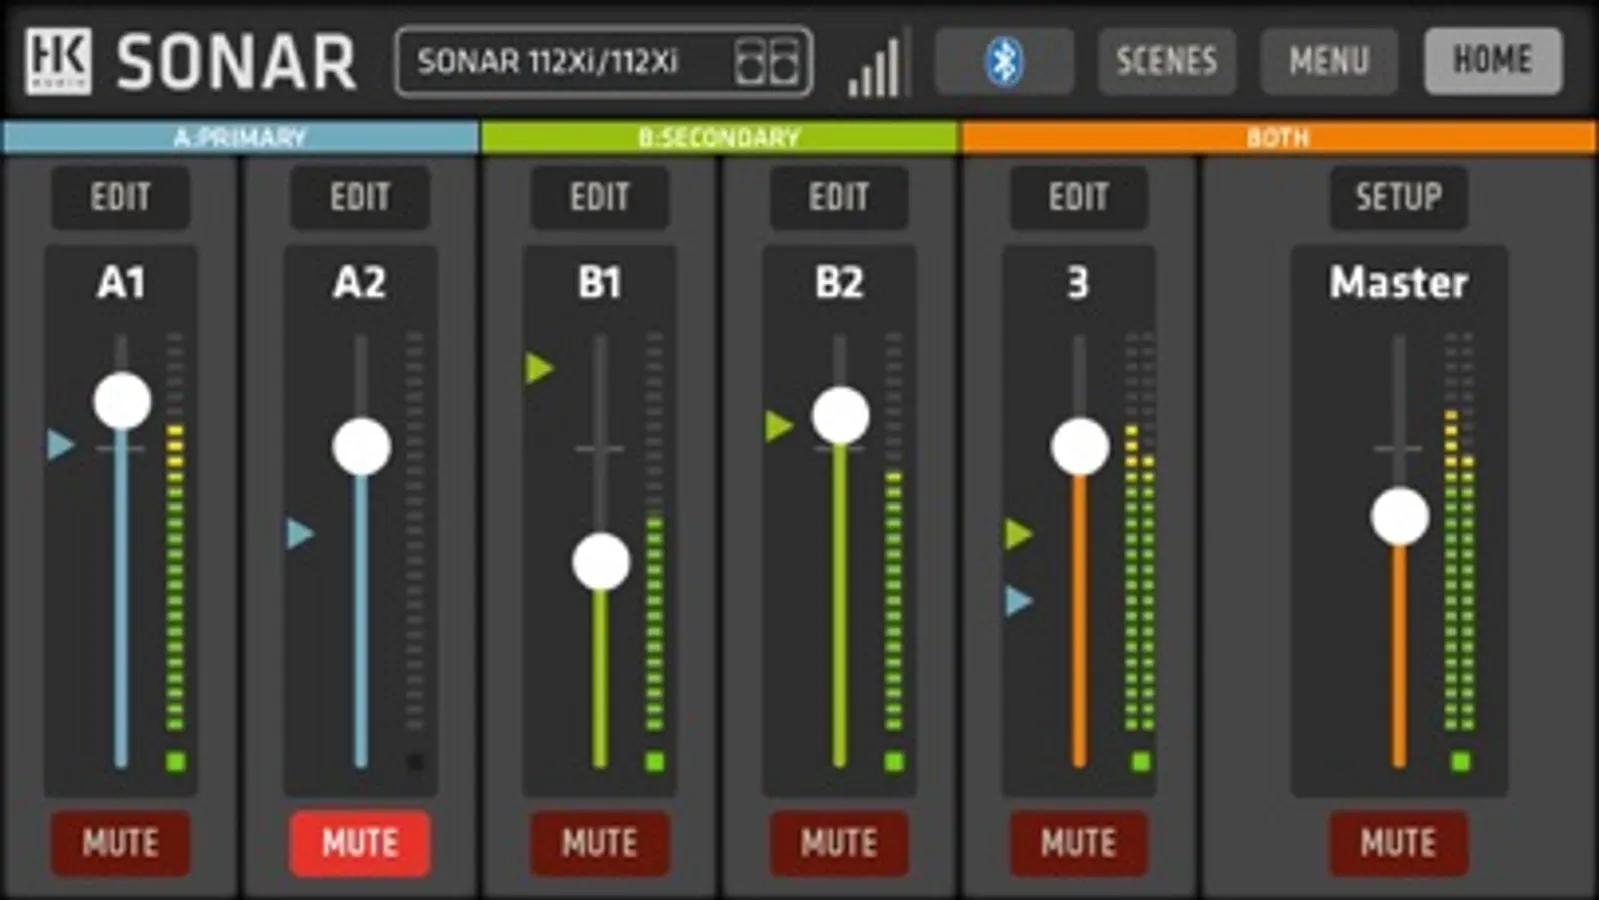Click the speaker pair icon in device box
The image size is (1599, 900).
pos(767,62)
